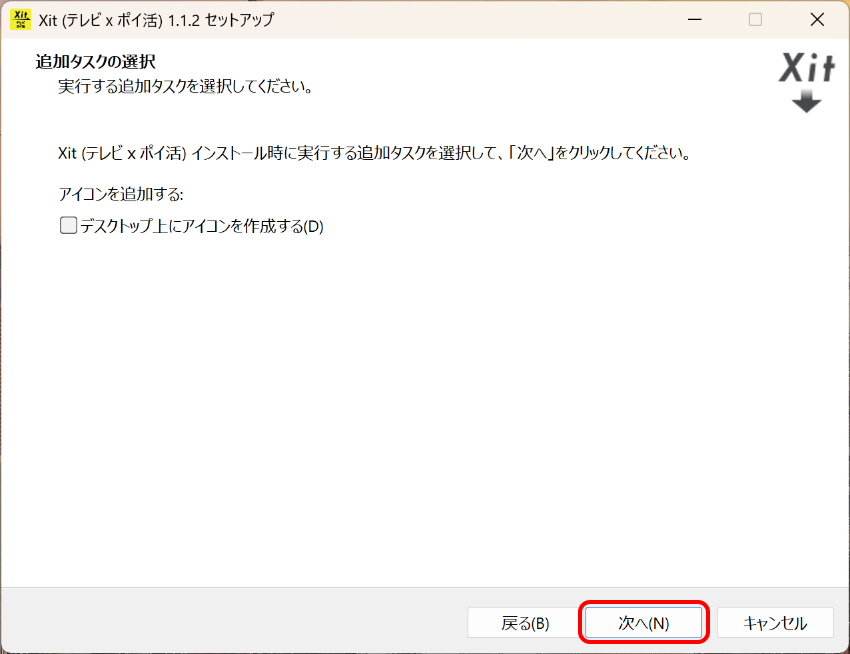This screenshot has width=850, height=654.
Task: Minimize the setup window
Action: (694, 20)
